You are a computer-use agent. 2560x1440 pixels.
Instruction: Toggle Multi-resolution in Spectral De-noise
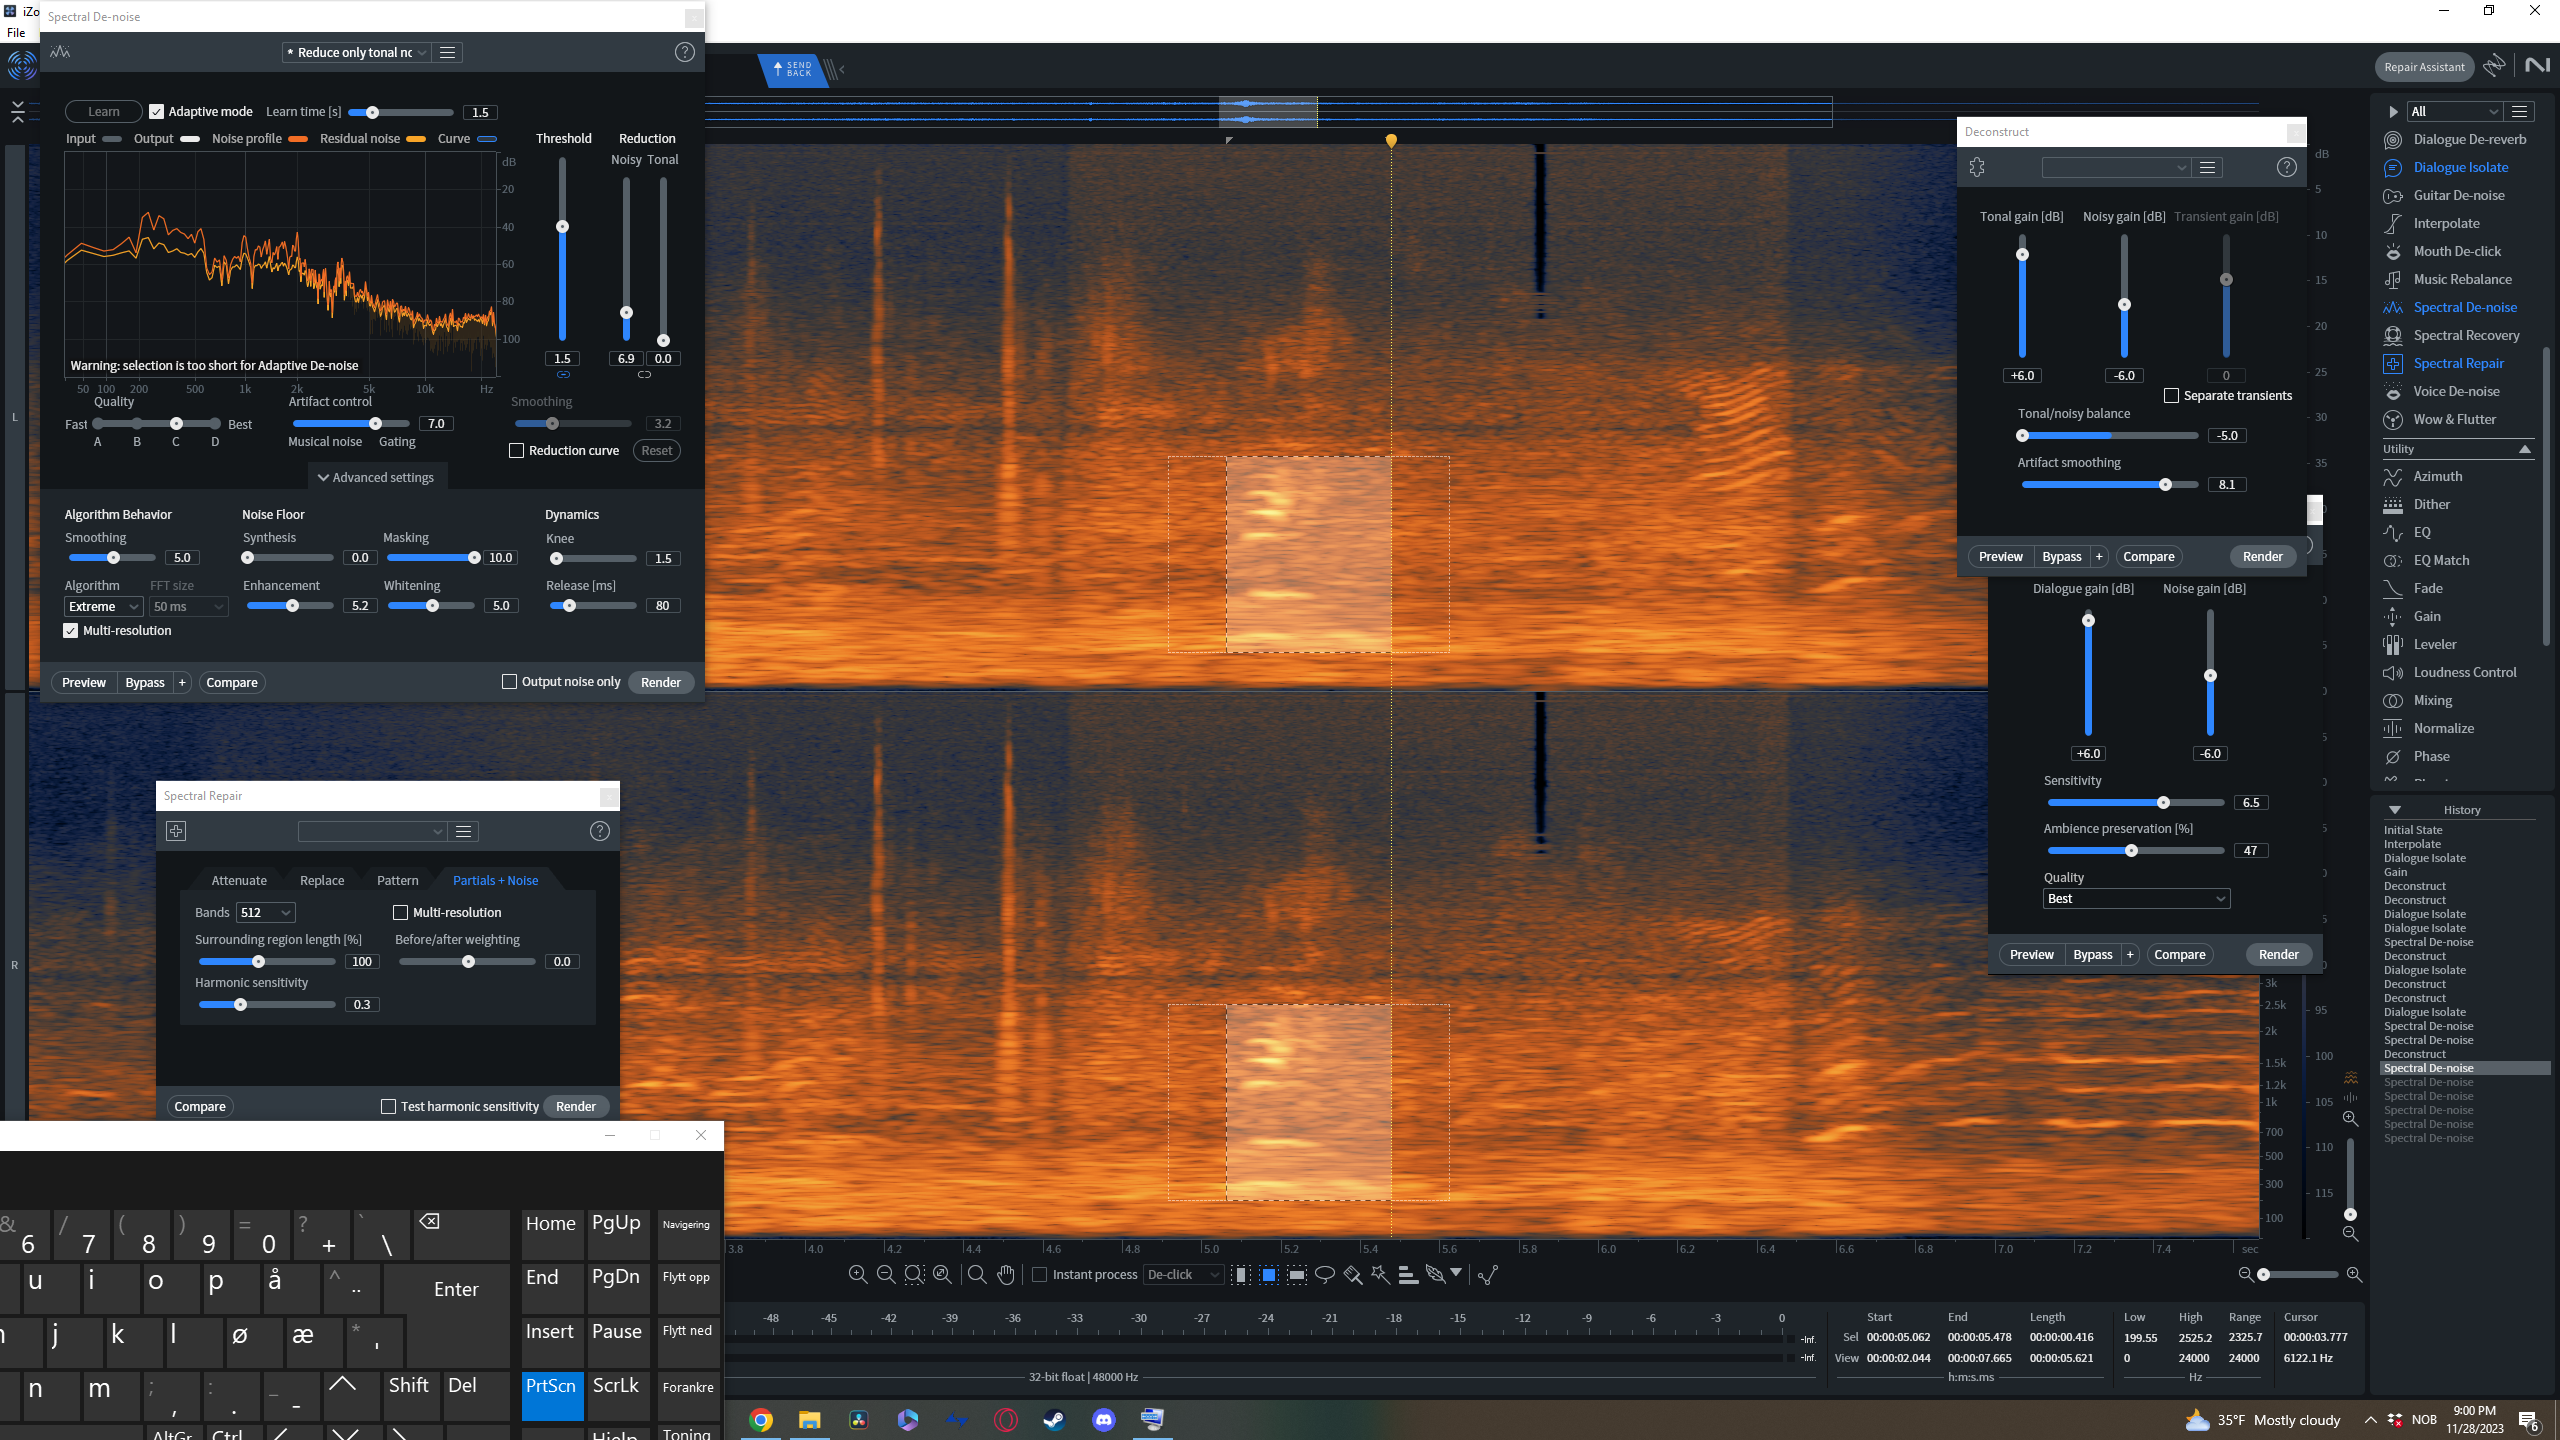(x=70, y=630)
